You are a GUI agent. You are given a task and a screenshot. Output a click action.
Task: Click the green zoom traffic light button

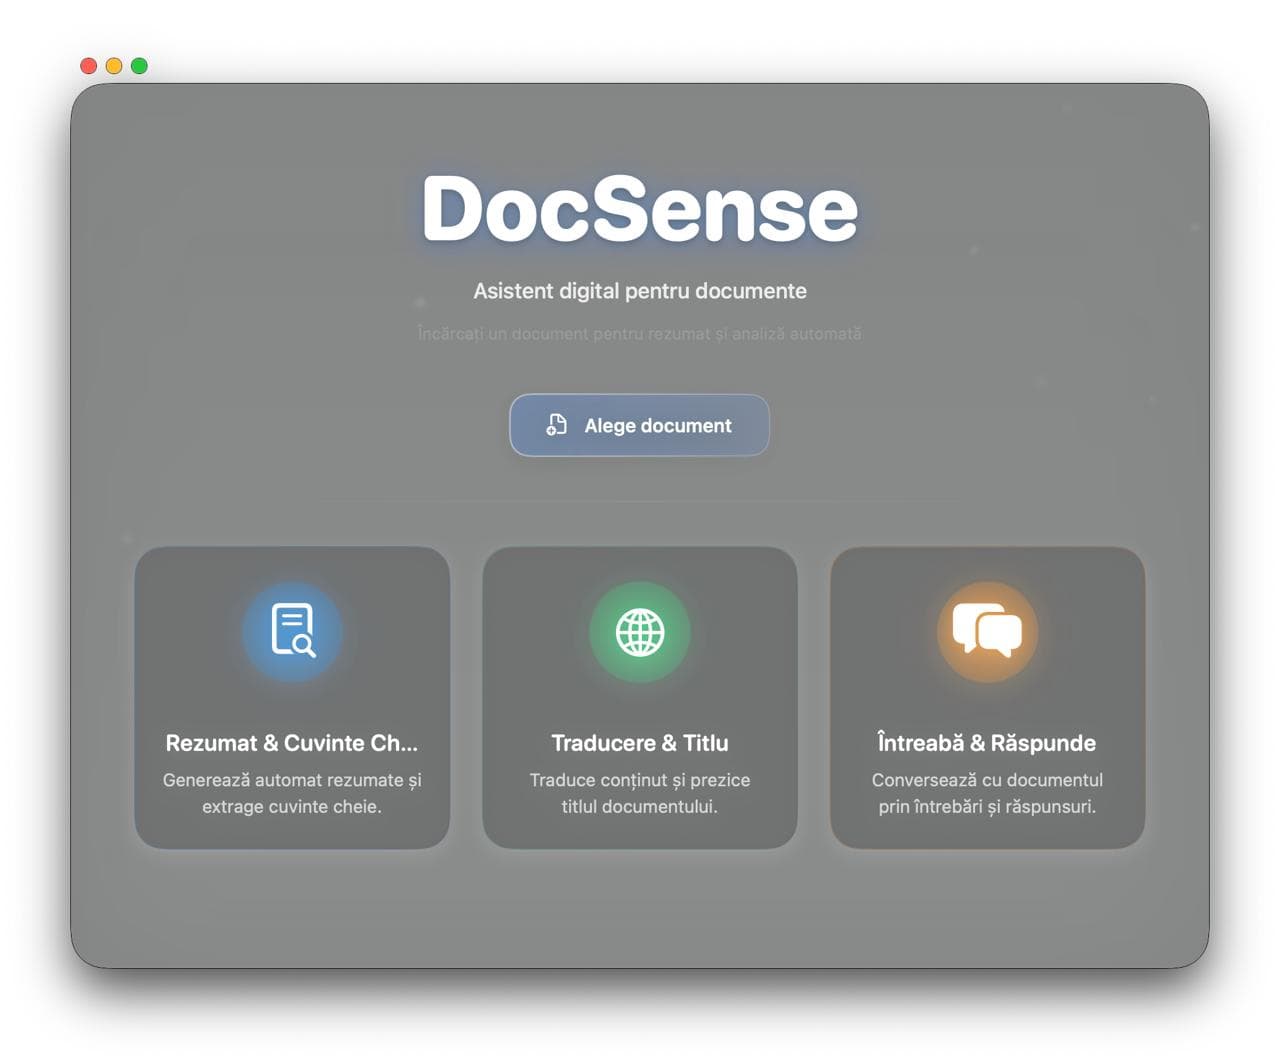click(x=138, y=65)
